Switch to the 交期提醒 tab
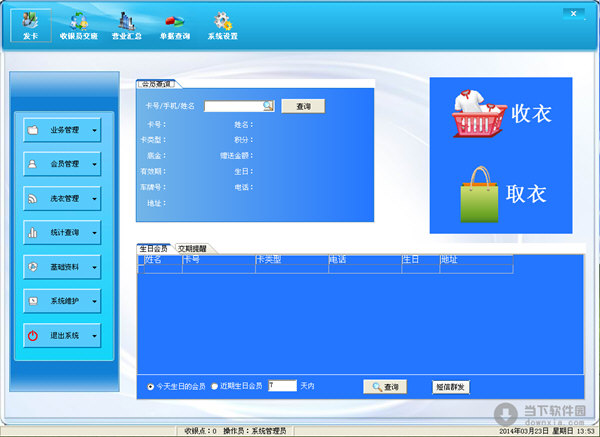600x437 pixels. coord(193,249)
